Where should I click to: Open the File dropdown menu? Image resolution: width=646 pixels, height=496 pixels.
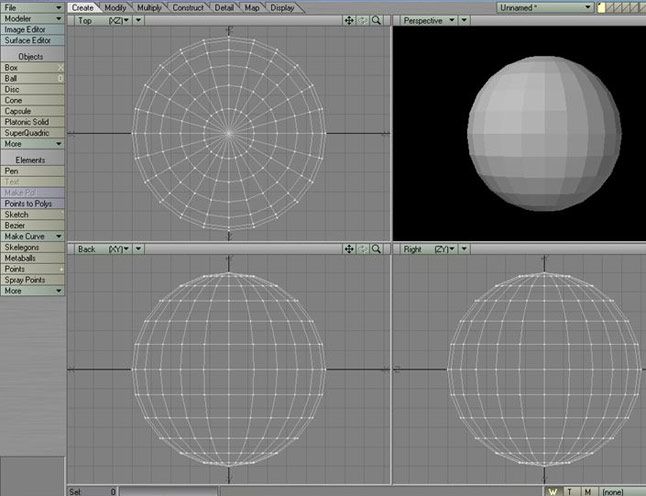[x=33, y=7]
